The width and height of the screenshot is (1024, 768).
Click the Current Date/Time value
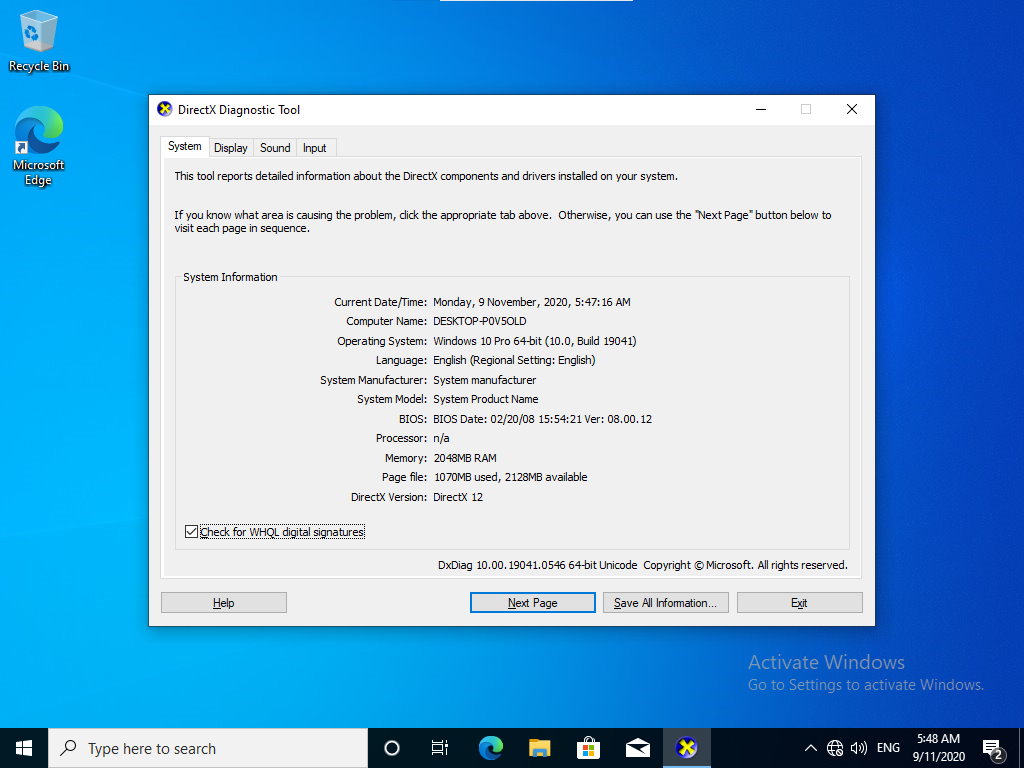[532, 302]
